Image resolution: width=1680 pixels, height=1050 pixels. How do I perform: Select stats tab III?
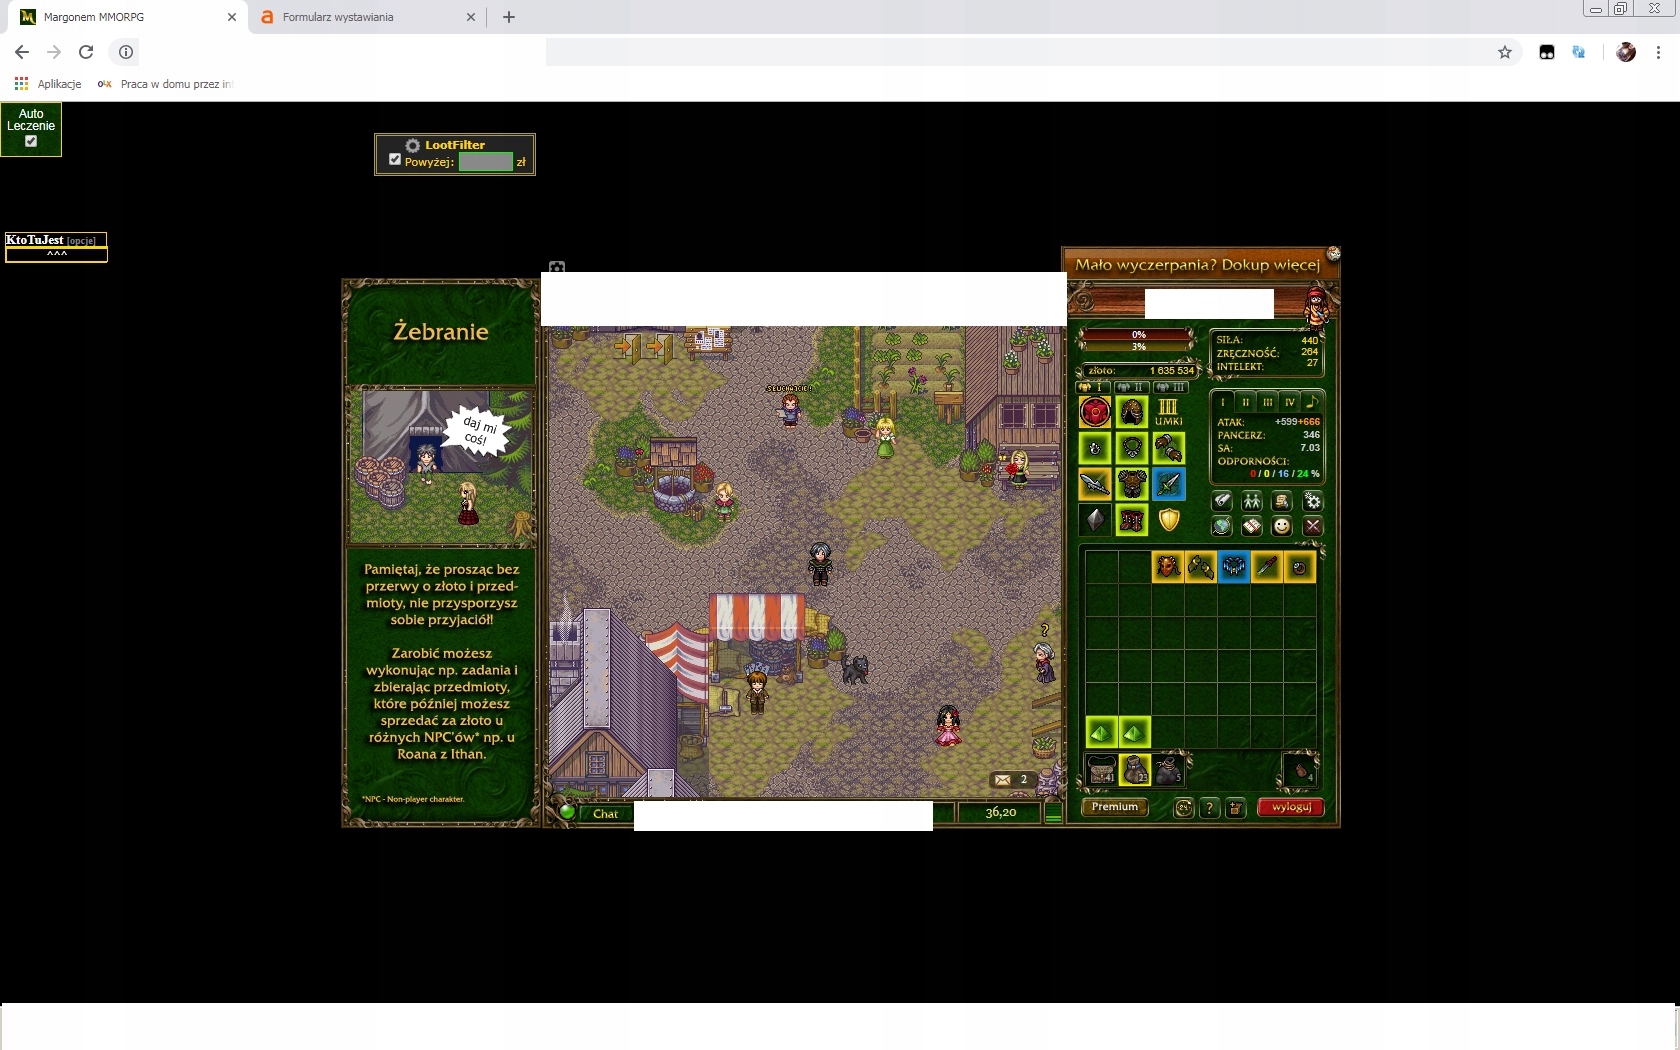pos(1267,402)
